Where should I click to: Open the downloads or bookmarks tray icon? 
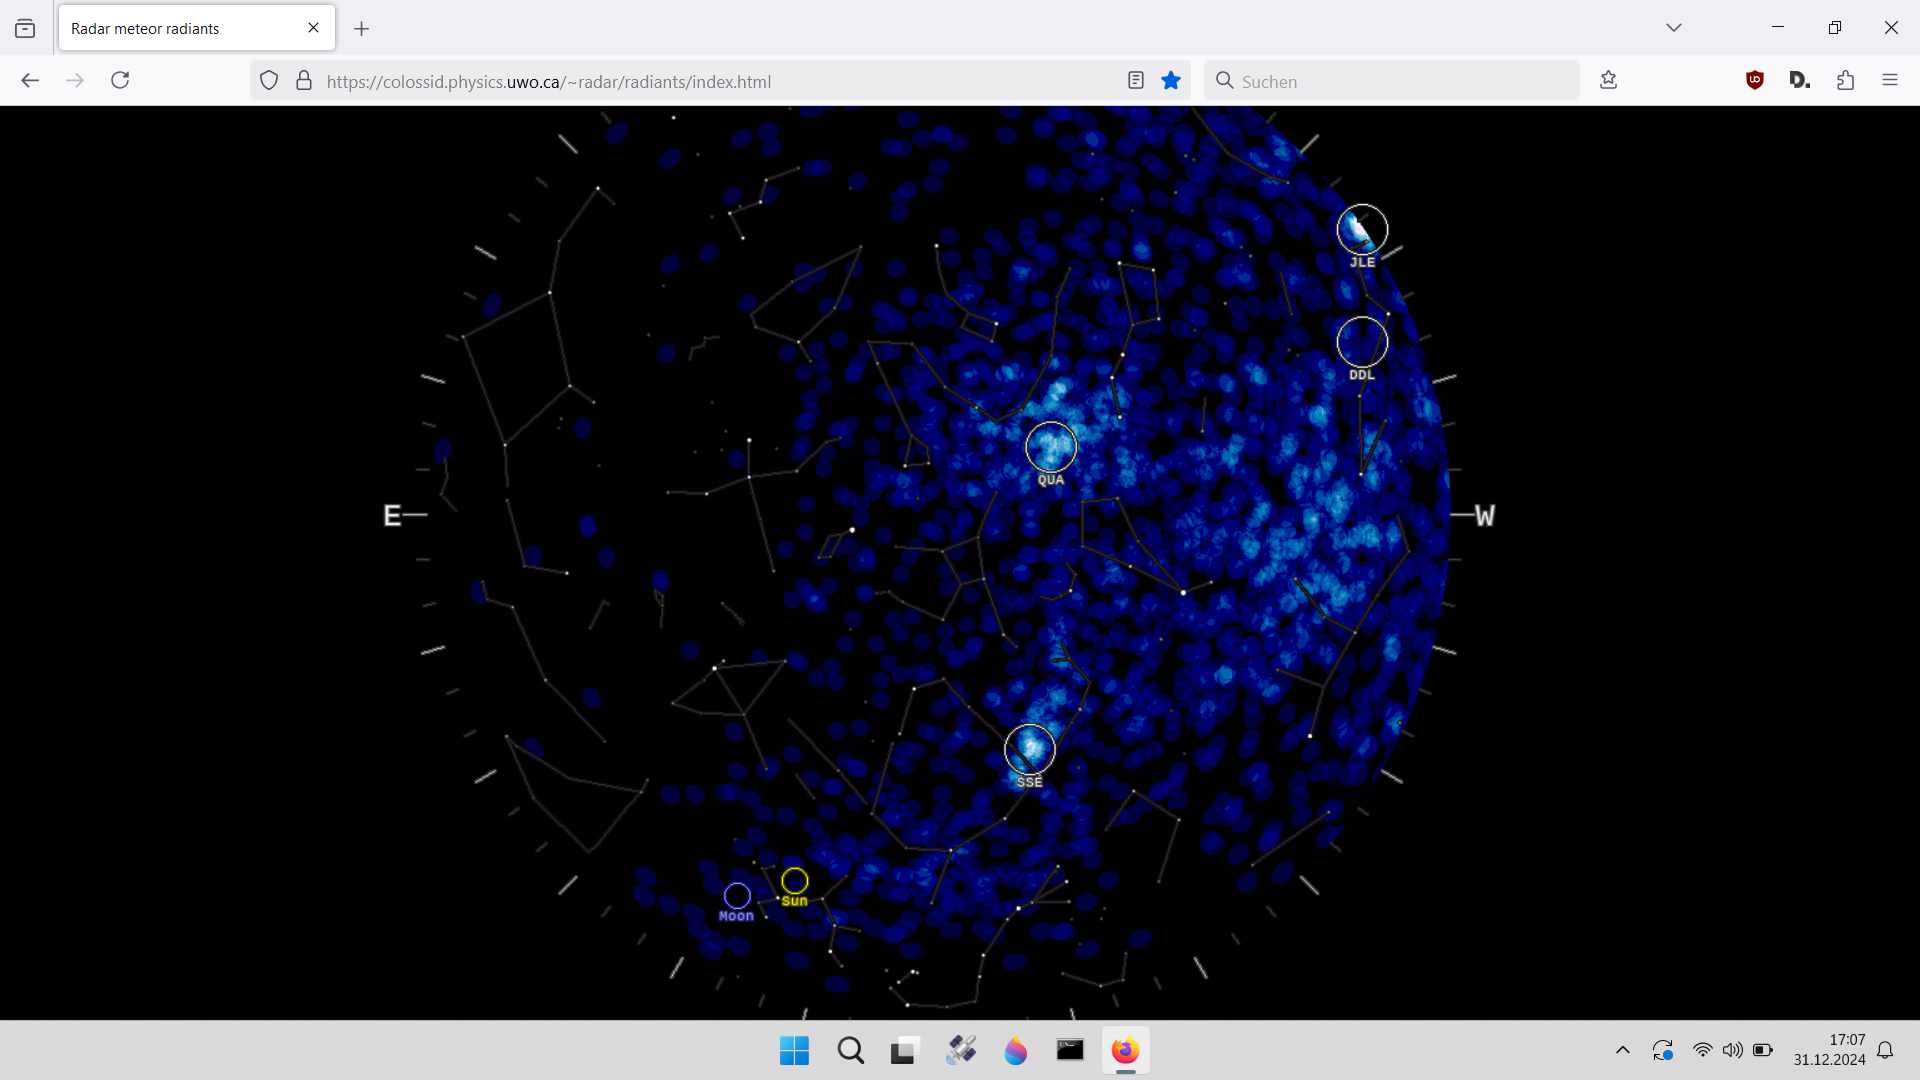click(1609, 81)
